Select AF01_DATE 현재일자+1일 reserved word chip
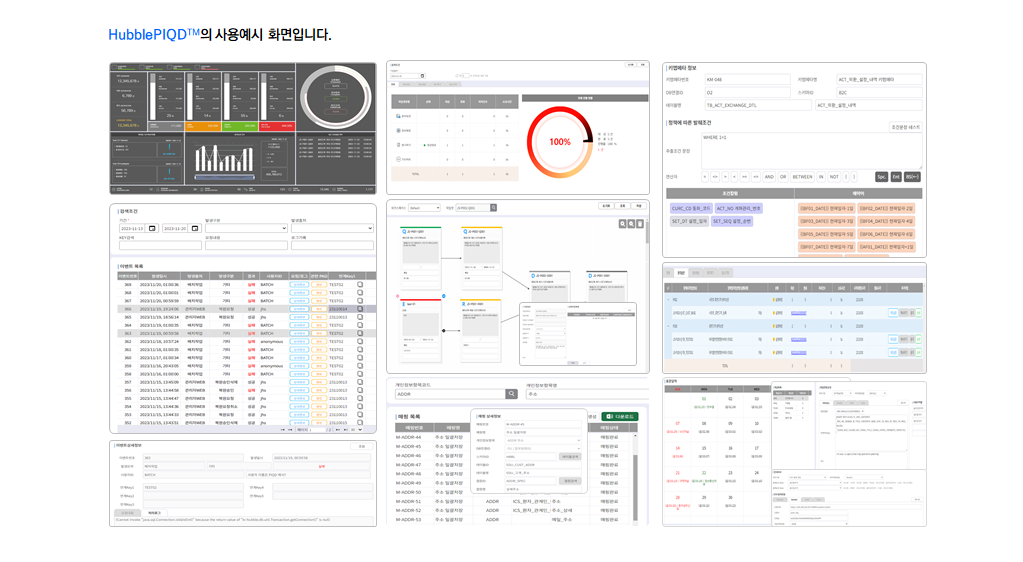This screenshot has height=562, width=1023. [886, 247]
